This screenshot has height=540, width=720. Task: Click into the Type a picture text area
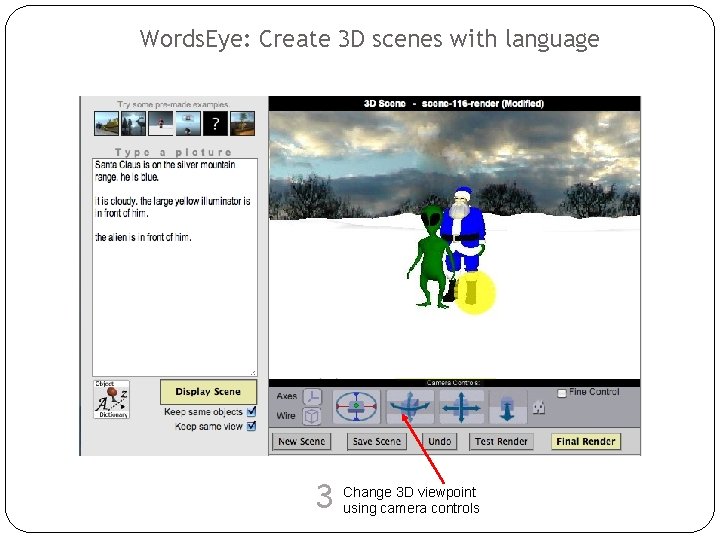[175, 267]
